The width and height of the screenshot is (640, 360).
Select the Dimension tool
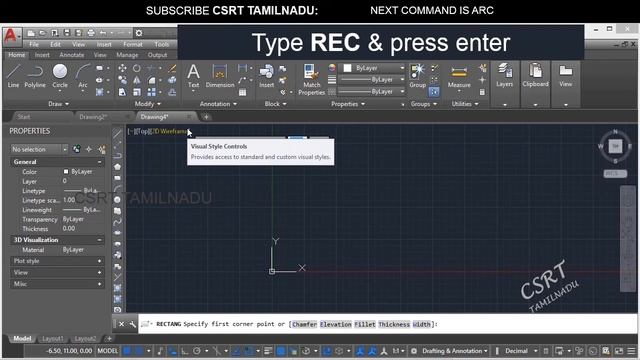(x=220, y=76)
